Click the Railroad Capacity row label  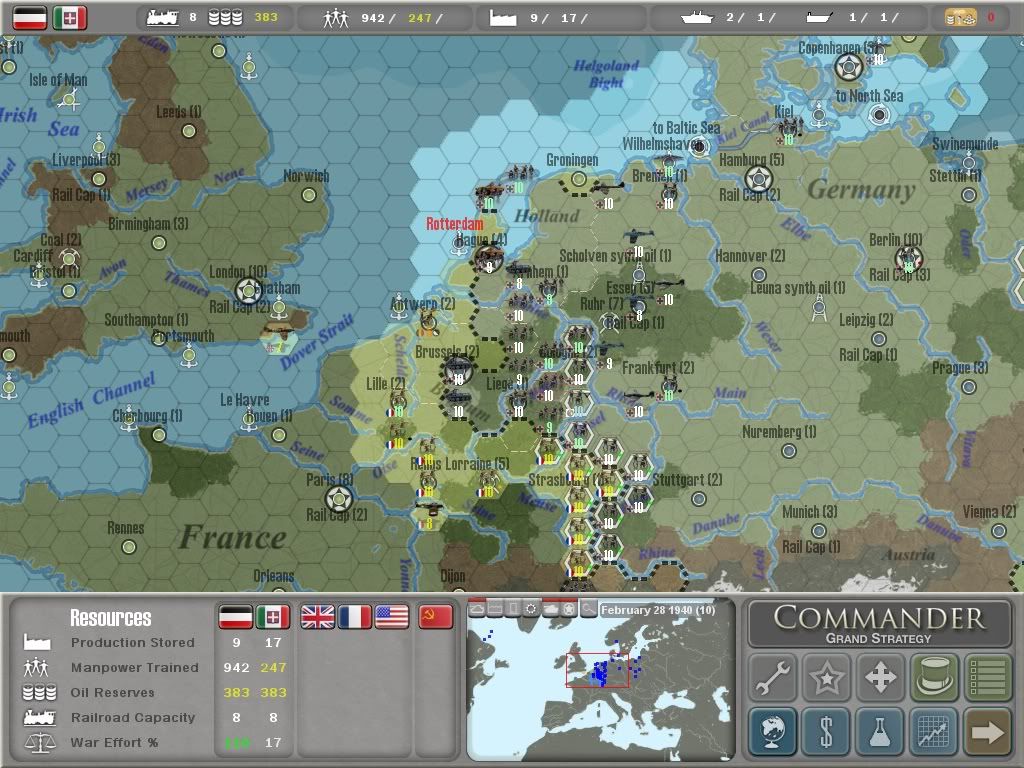[133, 717]
